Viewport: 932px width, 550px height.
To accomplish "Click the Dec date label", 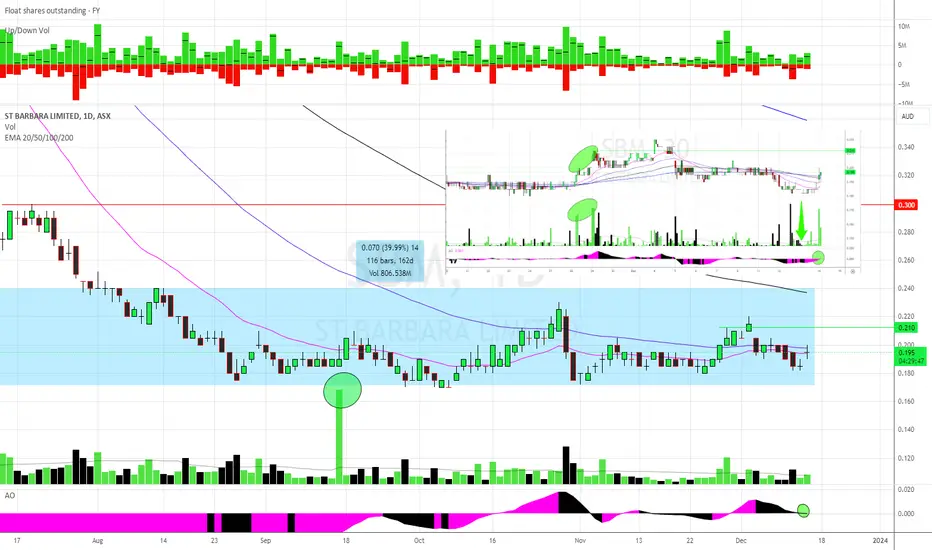I will (741, 540).
